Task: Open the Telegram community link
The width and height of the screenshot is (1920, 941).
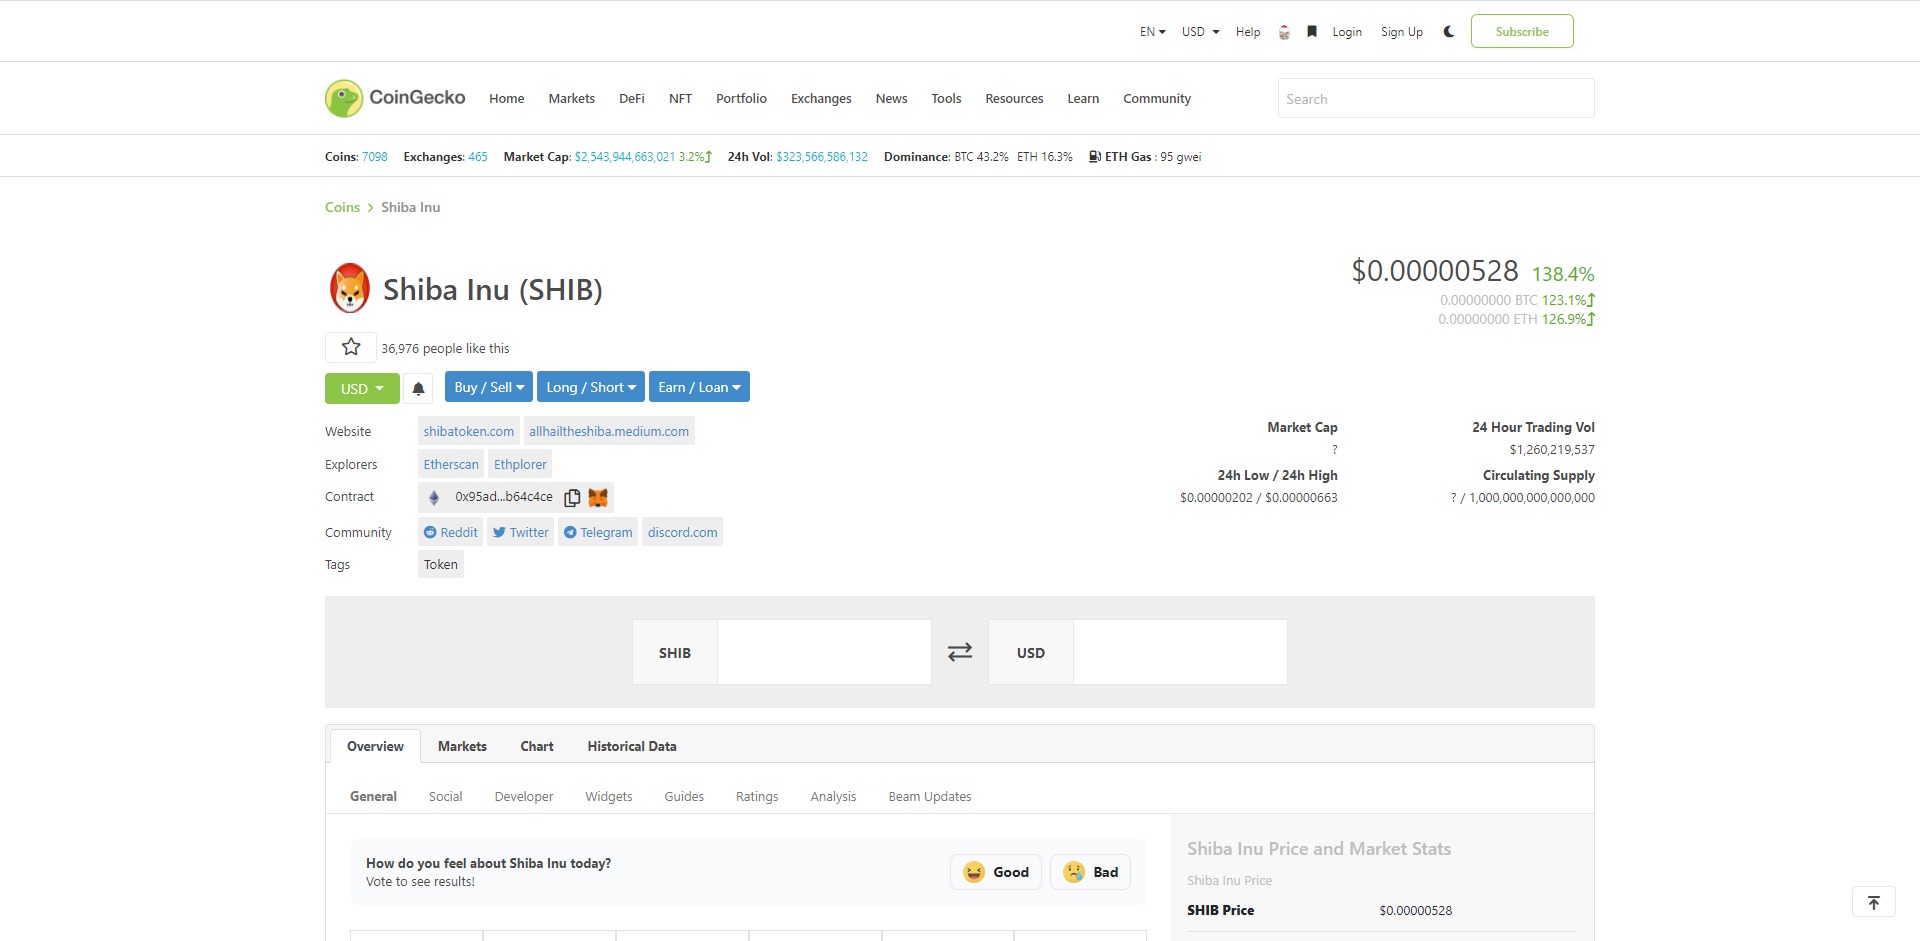Action: coord(598,532)
